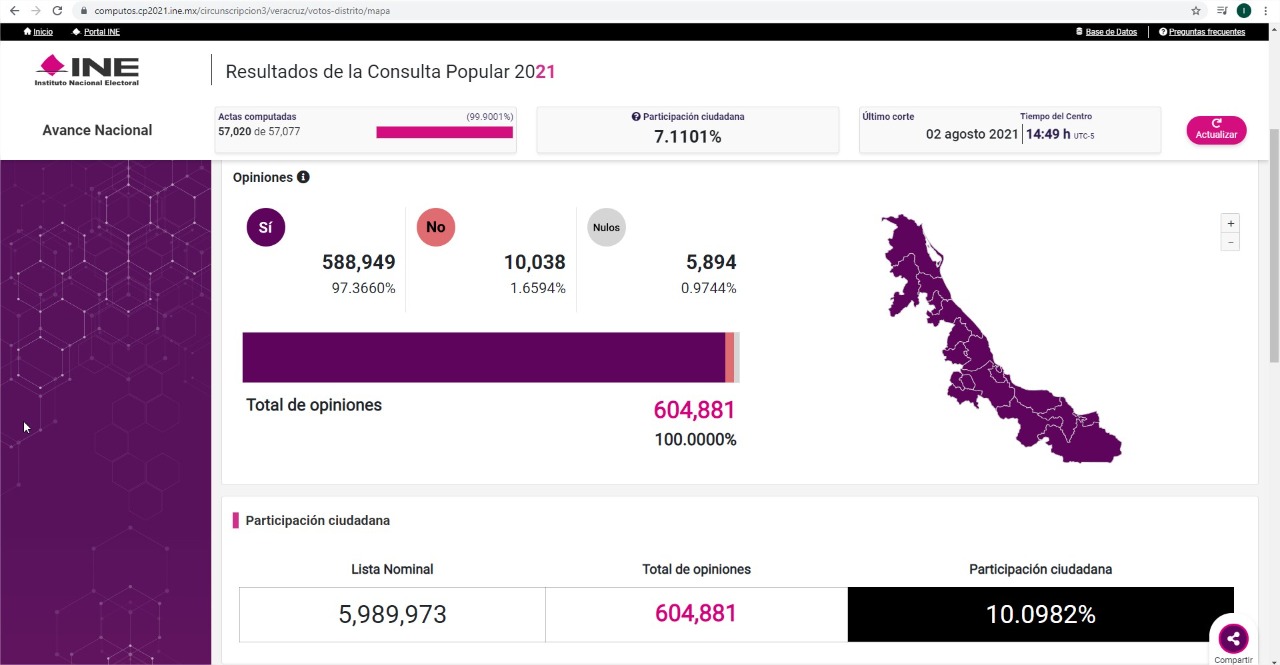The height and width of the screenshot is (665, 1280).
Task: Open the INE logo home icon
Action: click(x=85, y=70)
